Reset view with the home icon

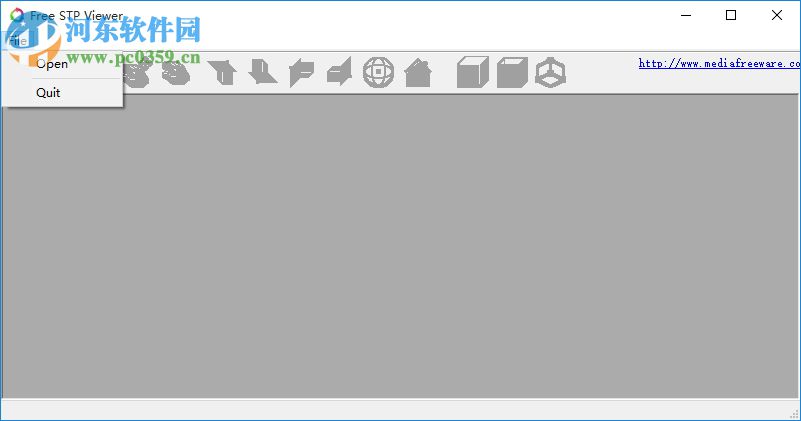418,73
